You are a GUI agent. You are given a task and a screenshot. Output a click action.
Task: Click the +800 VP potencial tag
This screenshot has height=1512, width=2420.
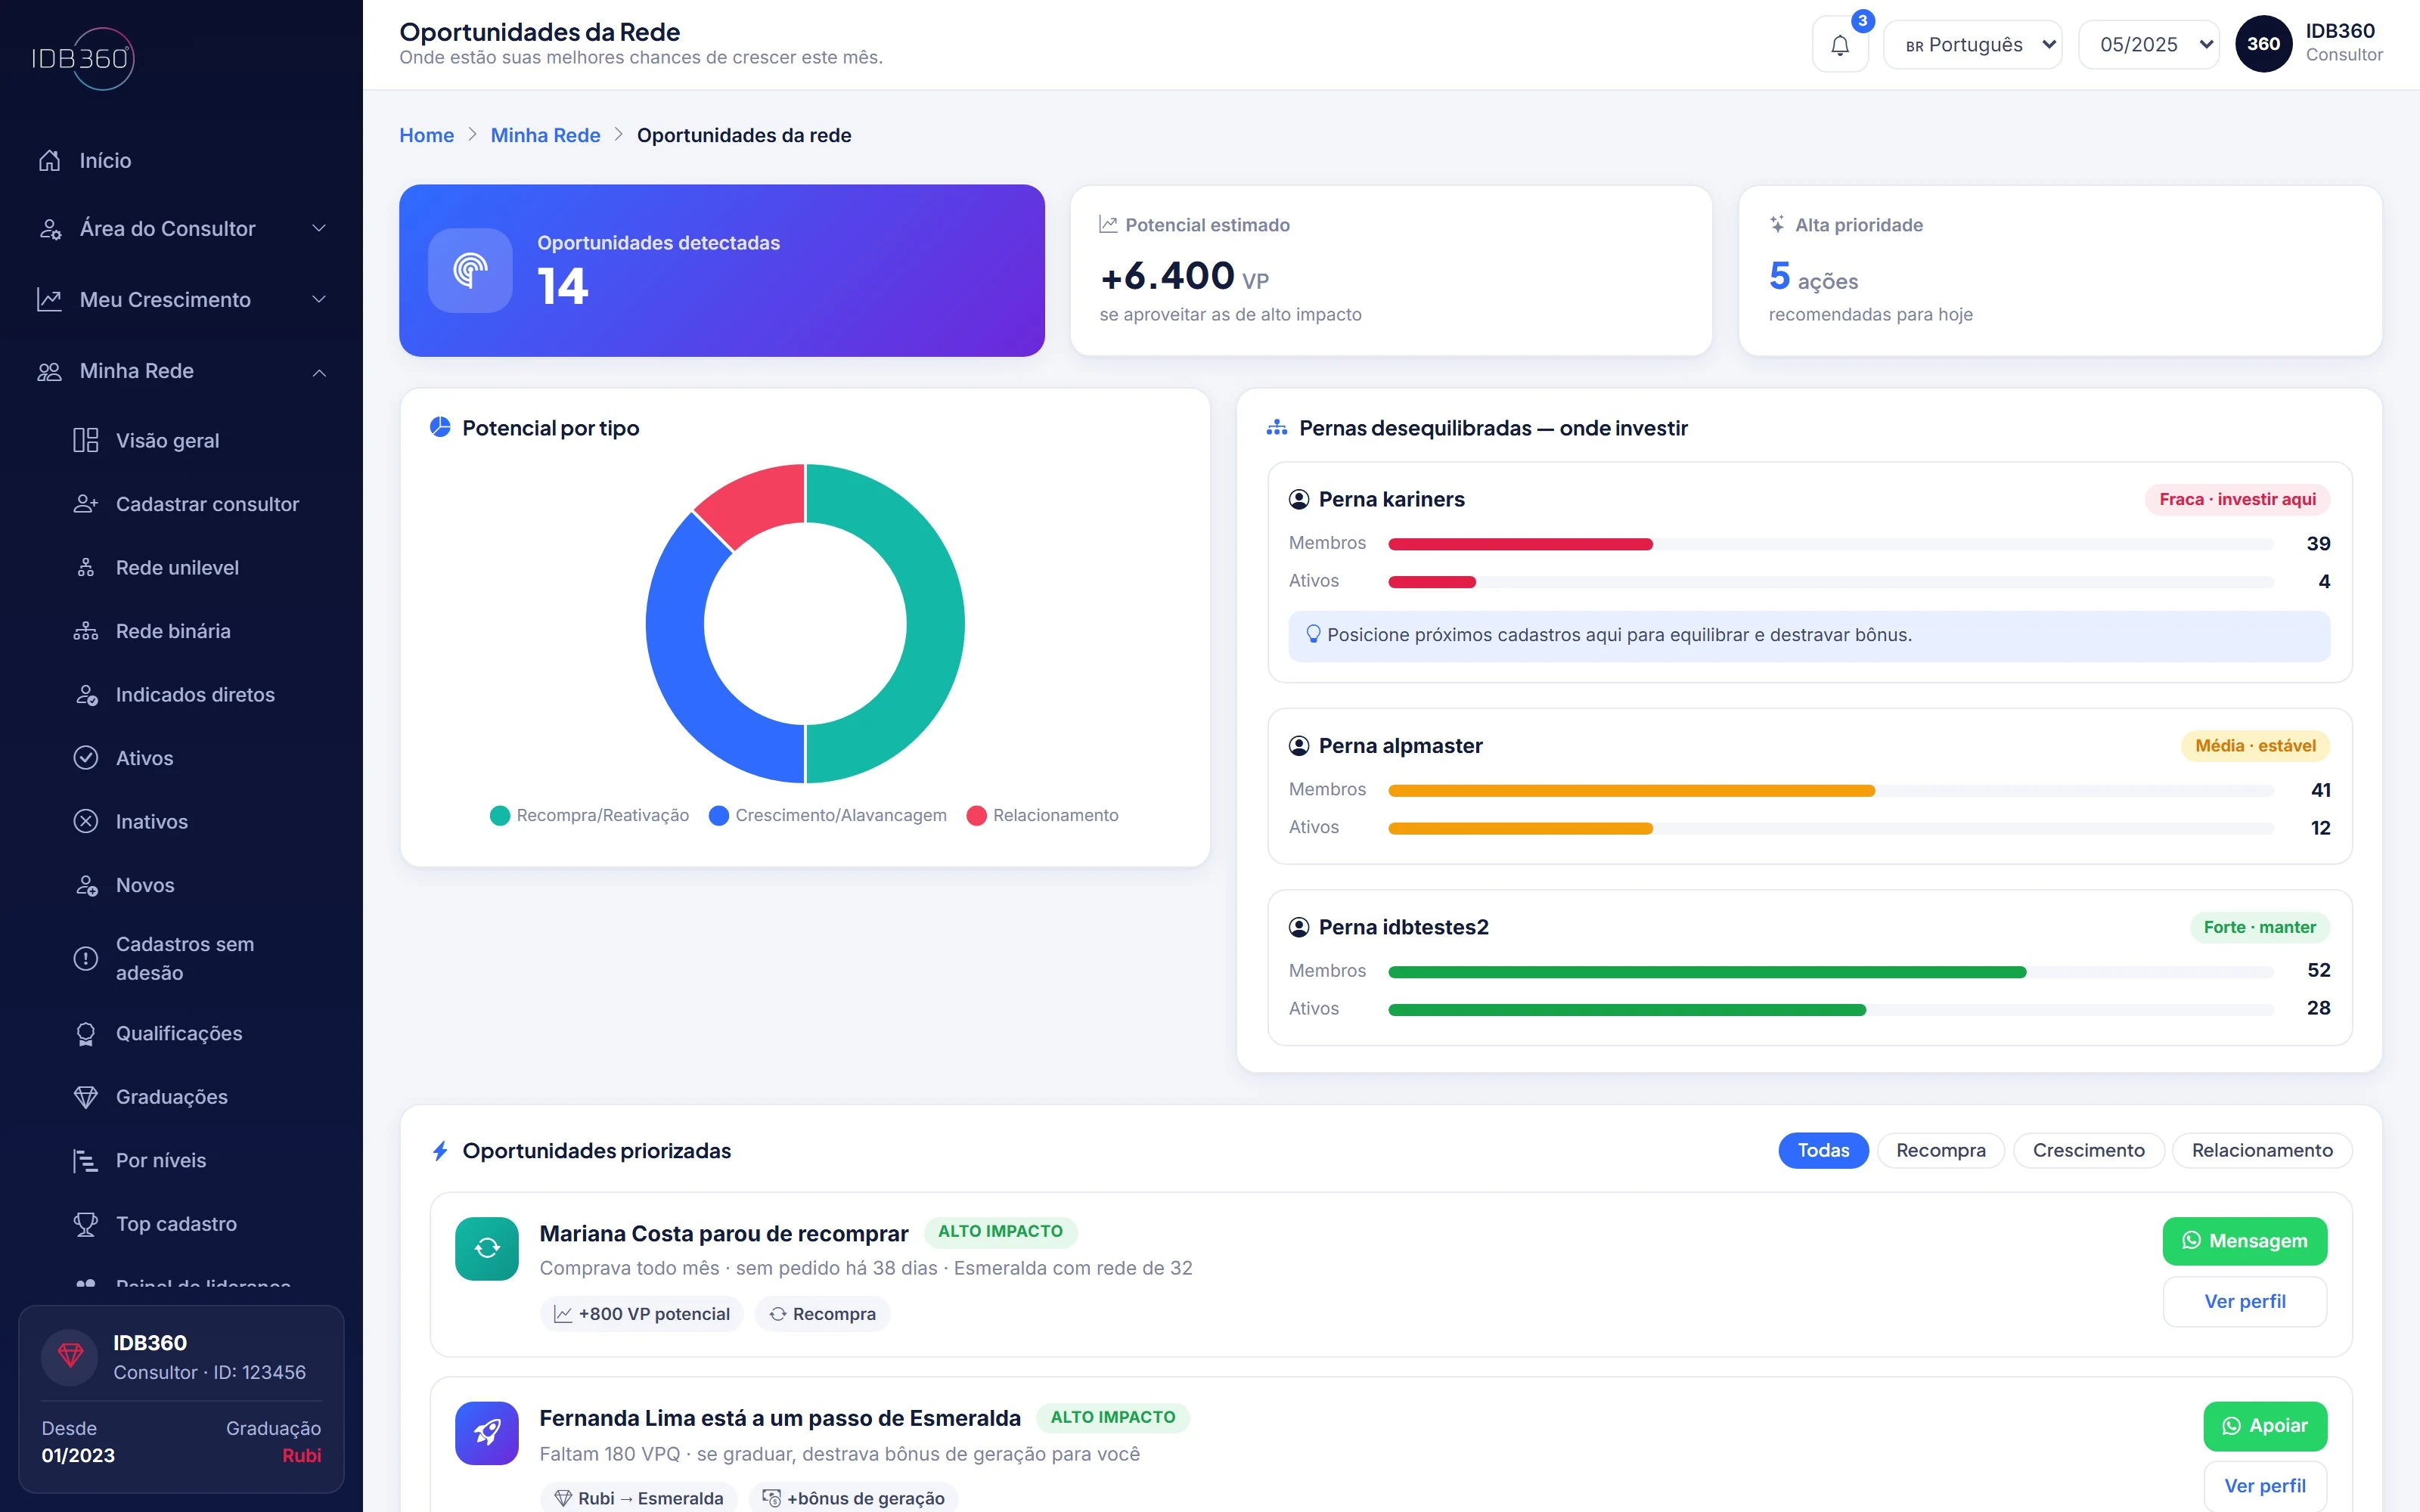[641, 1314]
